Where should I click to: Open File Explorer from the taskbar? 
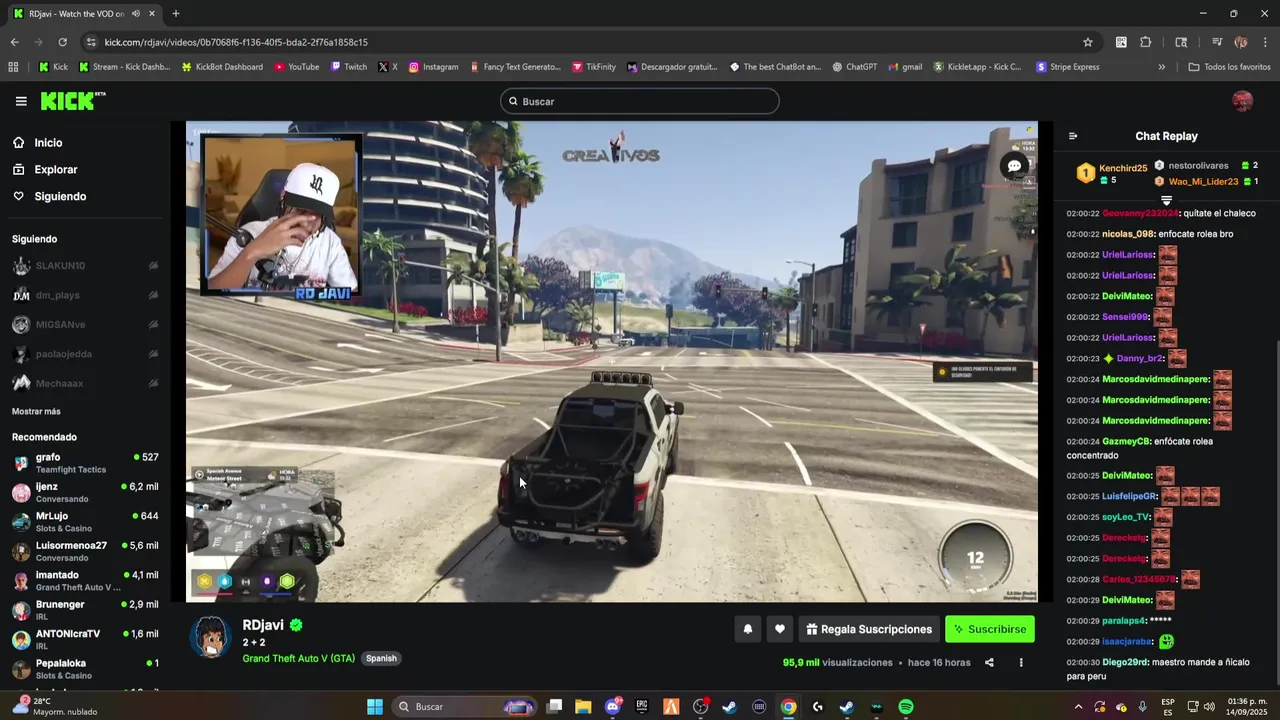click(583, 707)
